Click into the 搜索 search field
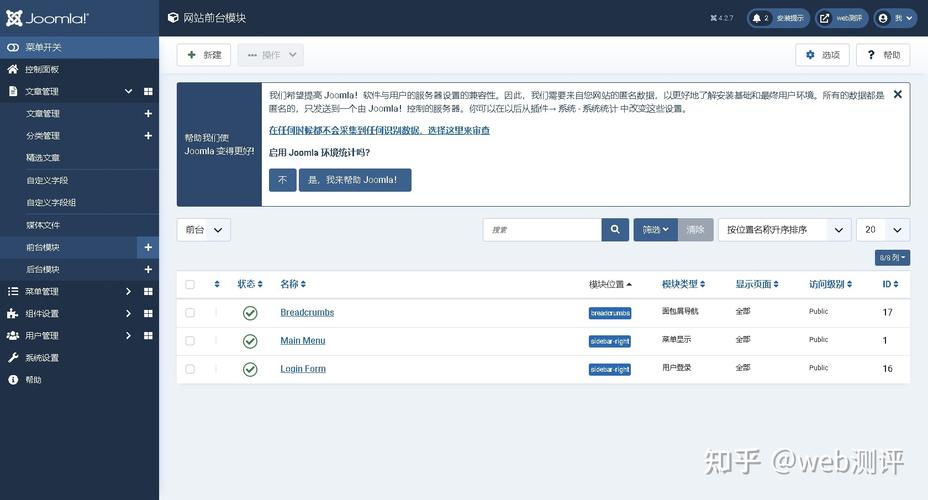 (542, 230)
